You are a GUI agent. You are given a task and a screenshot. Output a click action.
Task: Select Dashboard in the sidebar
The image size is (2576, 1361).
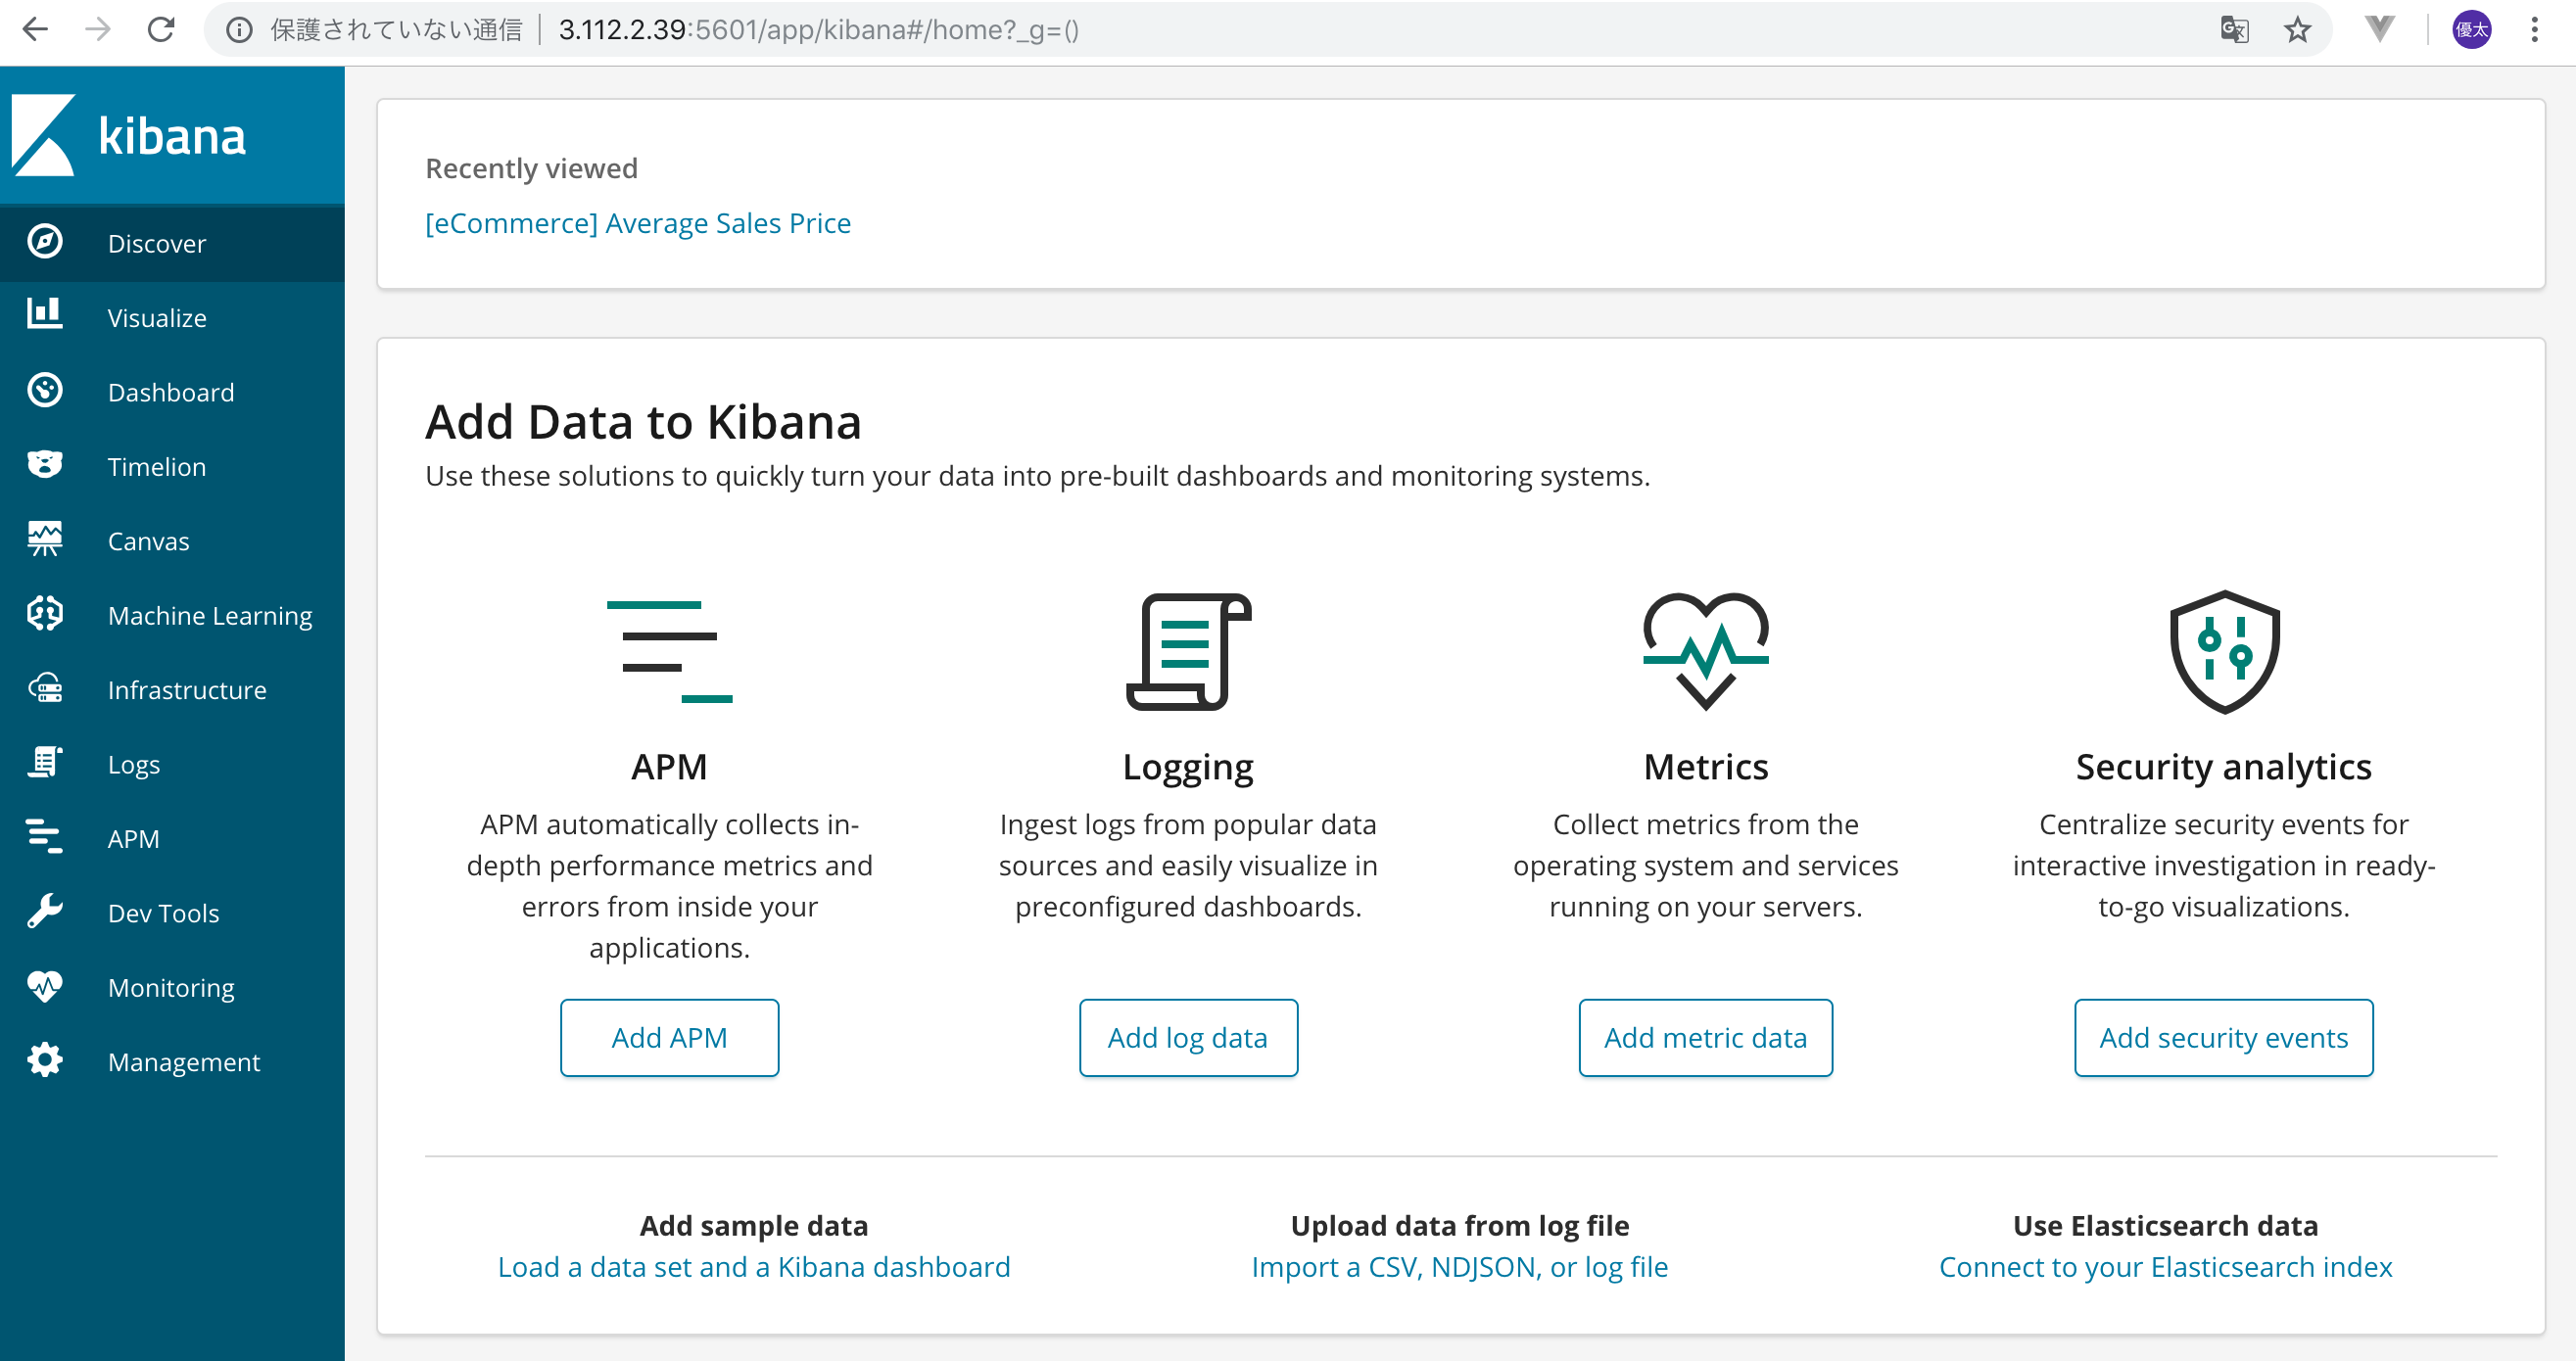pos(172,392)
